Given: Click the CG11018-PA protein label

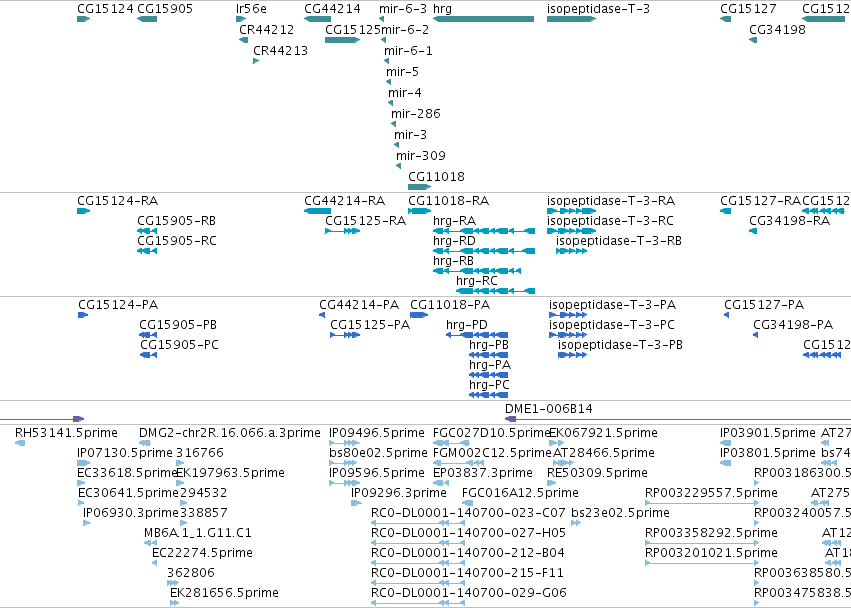Looking at the screenshot, I should coord(450,305).
